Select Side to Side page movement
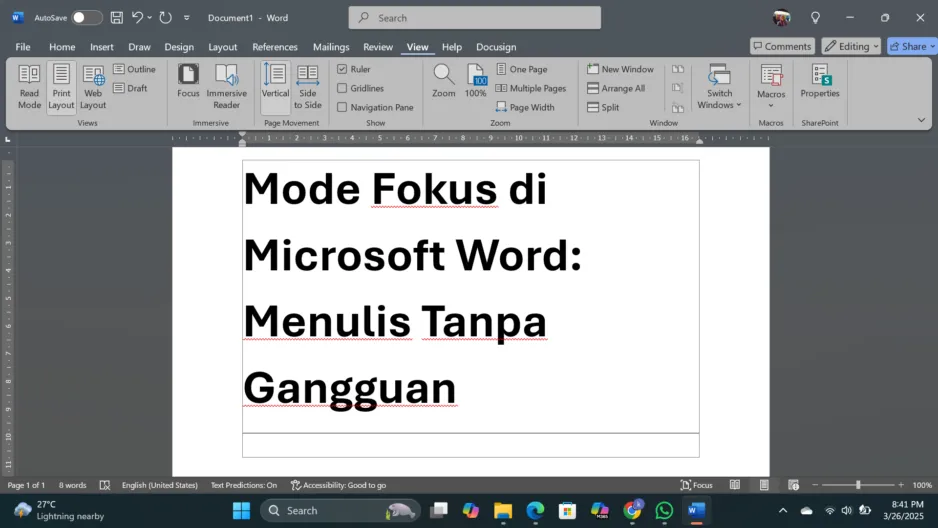Viewport: 938px width, 528px height. coord(307,87)
